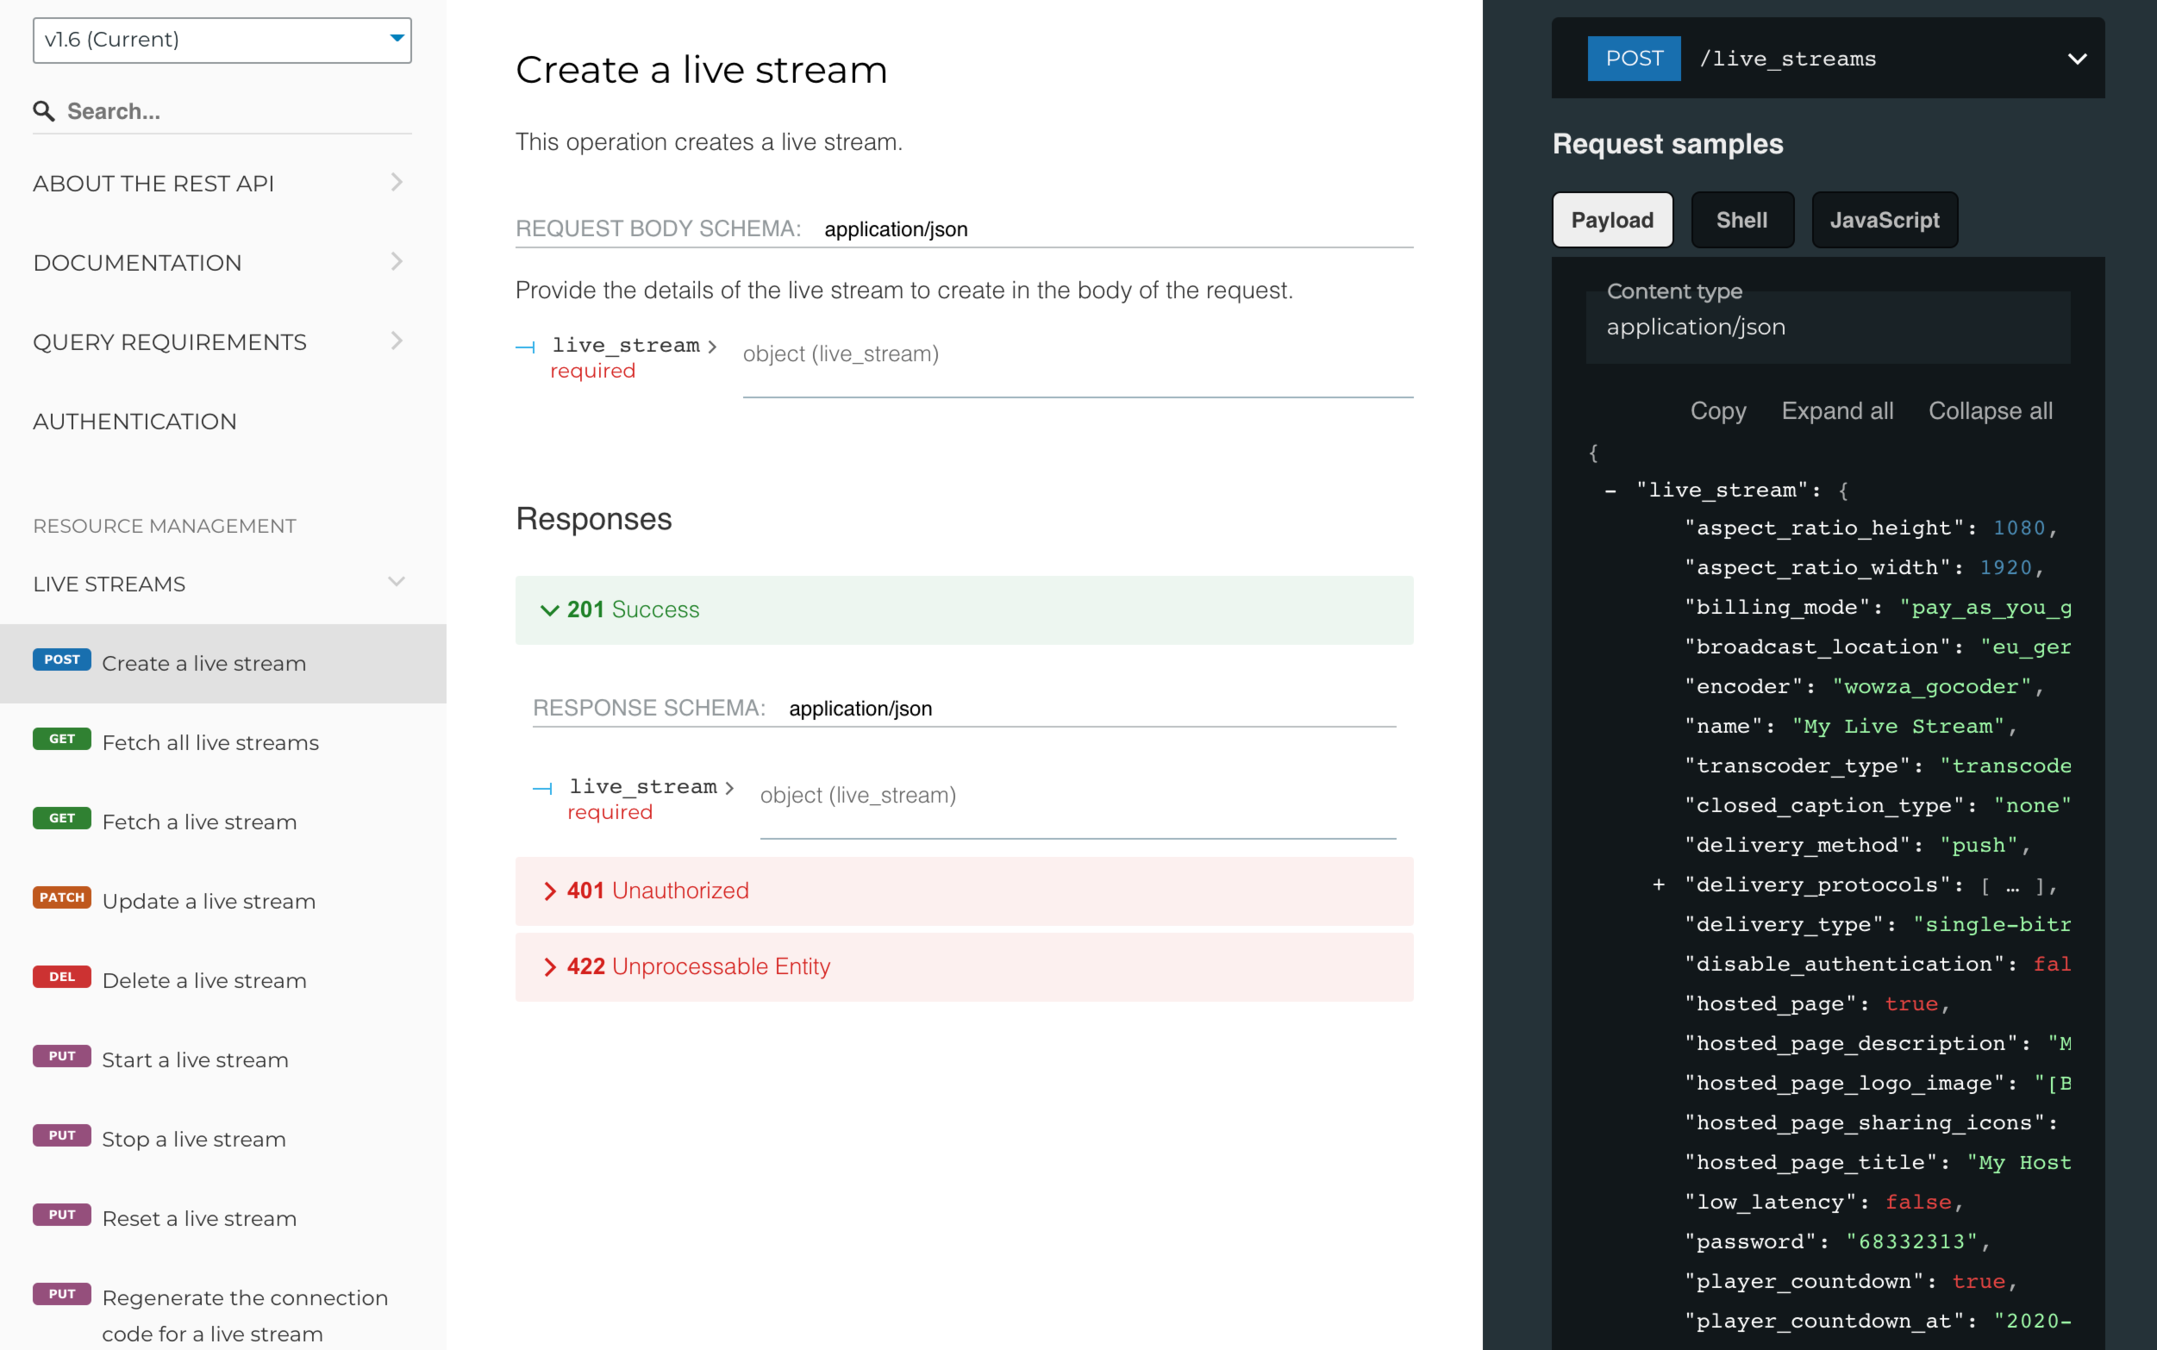Click the search magnifier icon
Viewport: 2157px width, 1350px height.
click(43, 111)
